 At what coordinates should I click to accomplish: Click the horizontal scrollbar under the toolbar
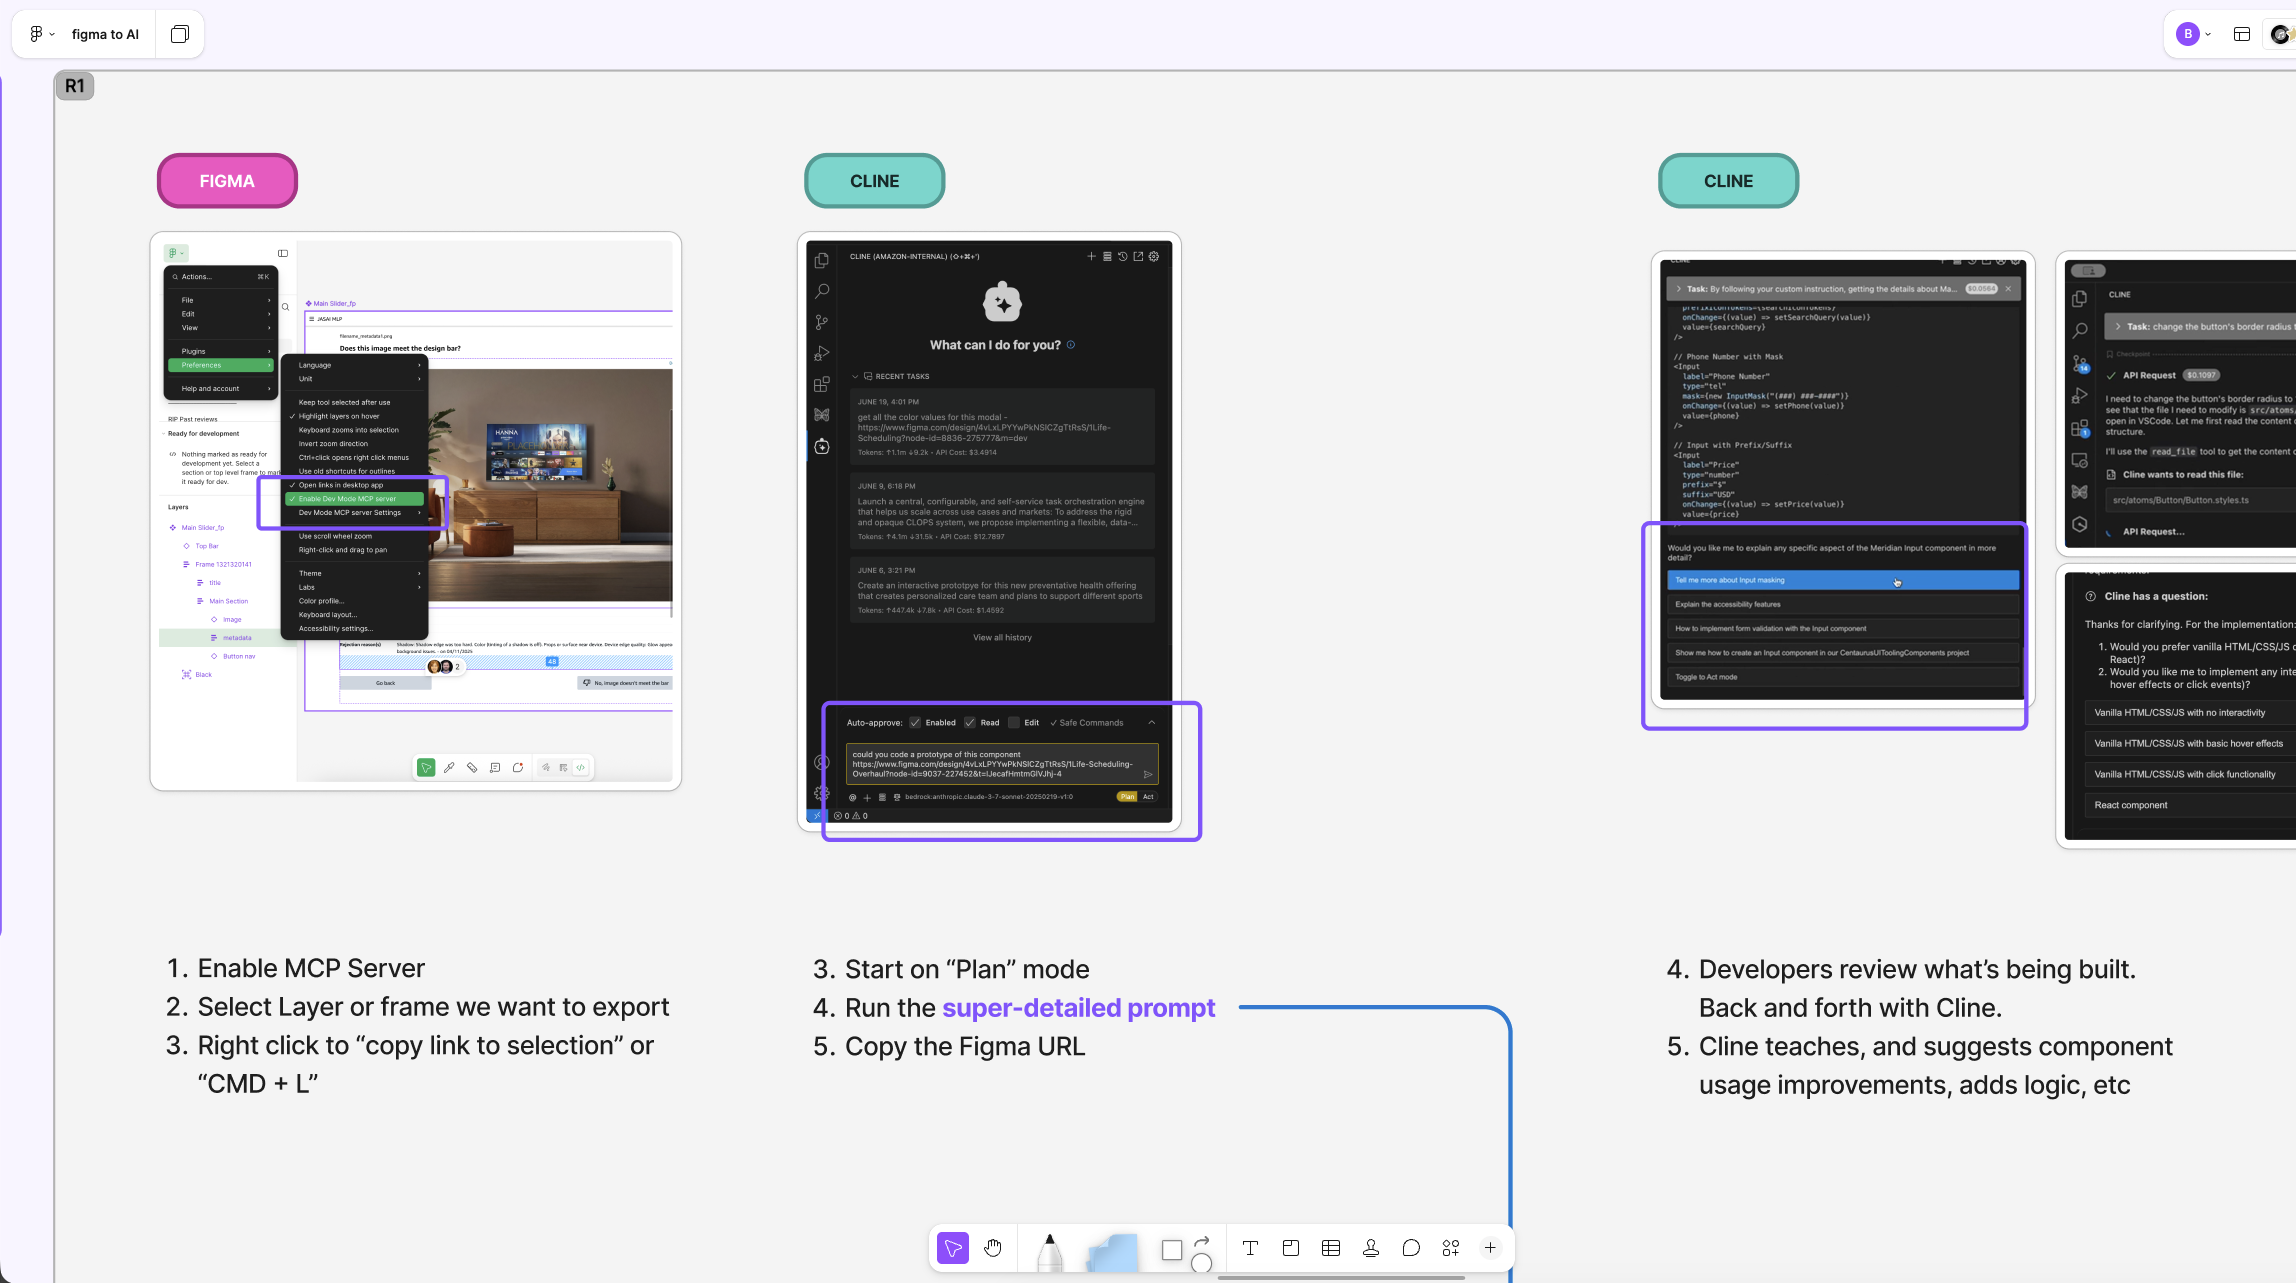[x=1341, y=1277]
